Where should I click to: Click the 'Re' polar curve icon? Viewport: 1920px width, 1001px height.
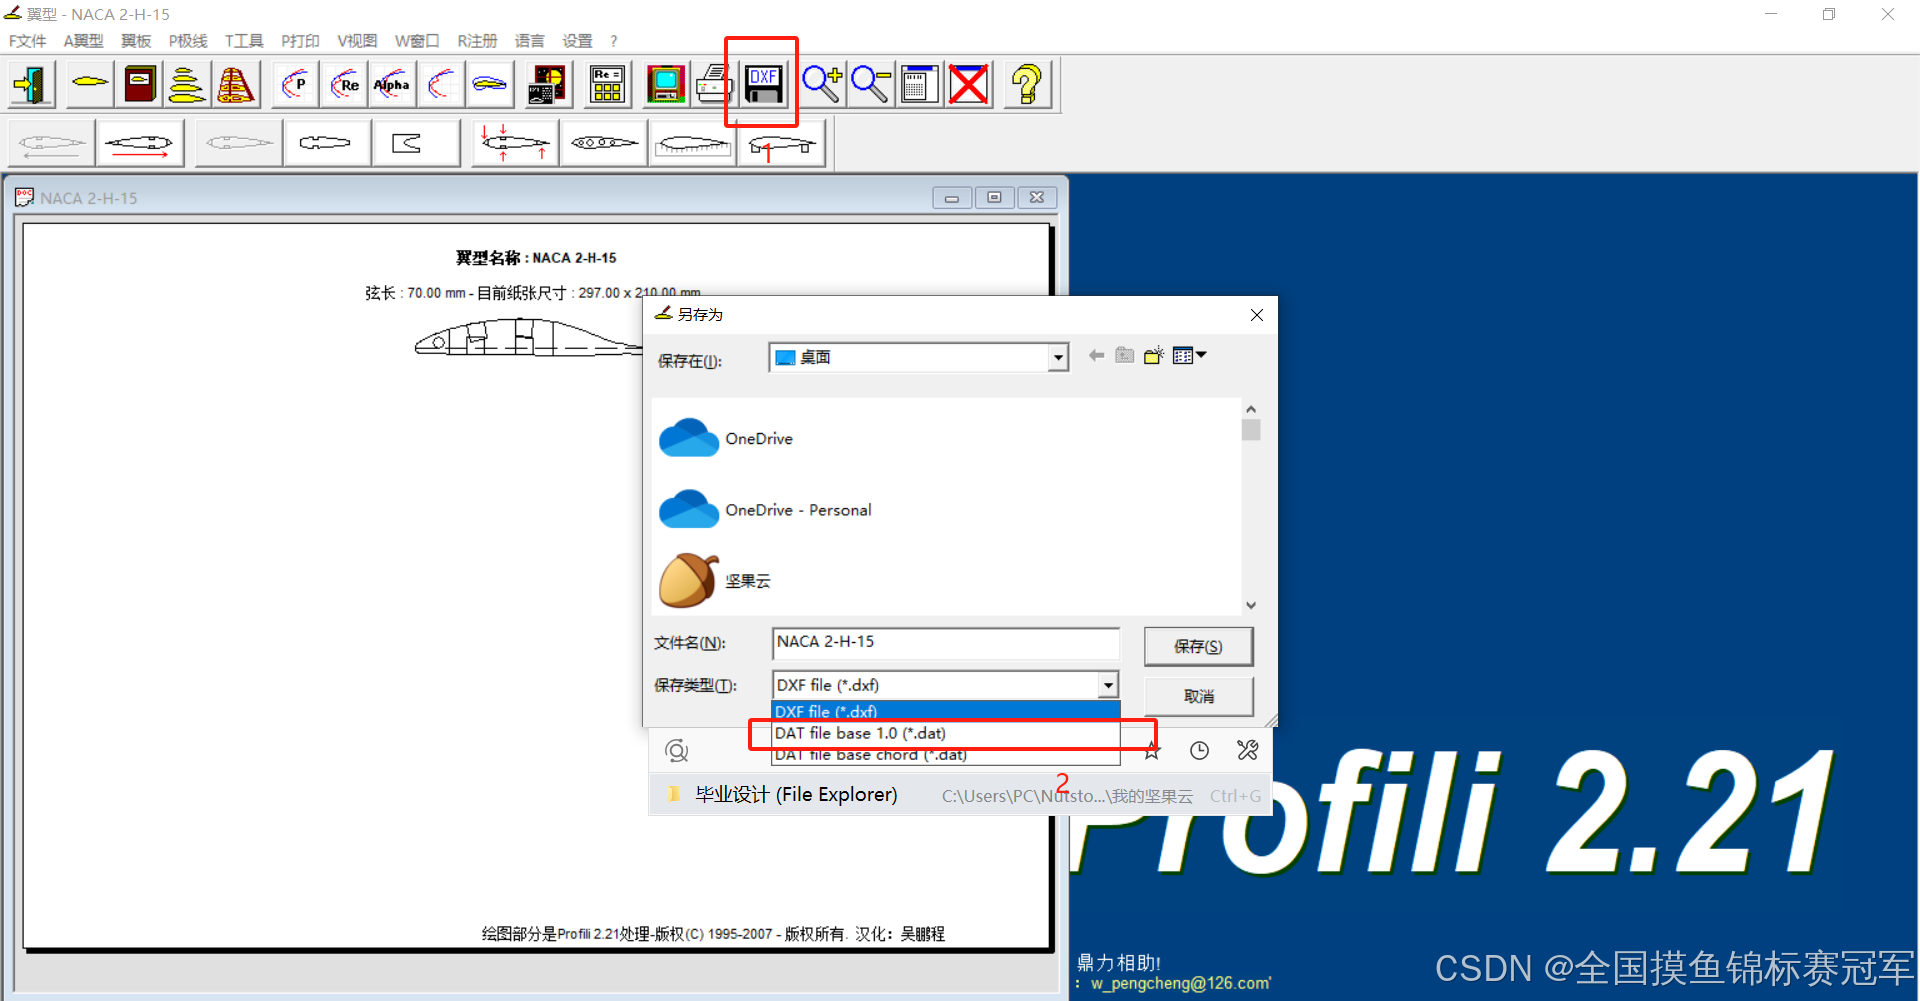[345, 84]
